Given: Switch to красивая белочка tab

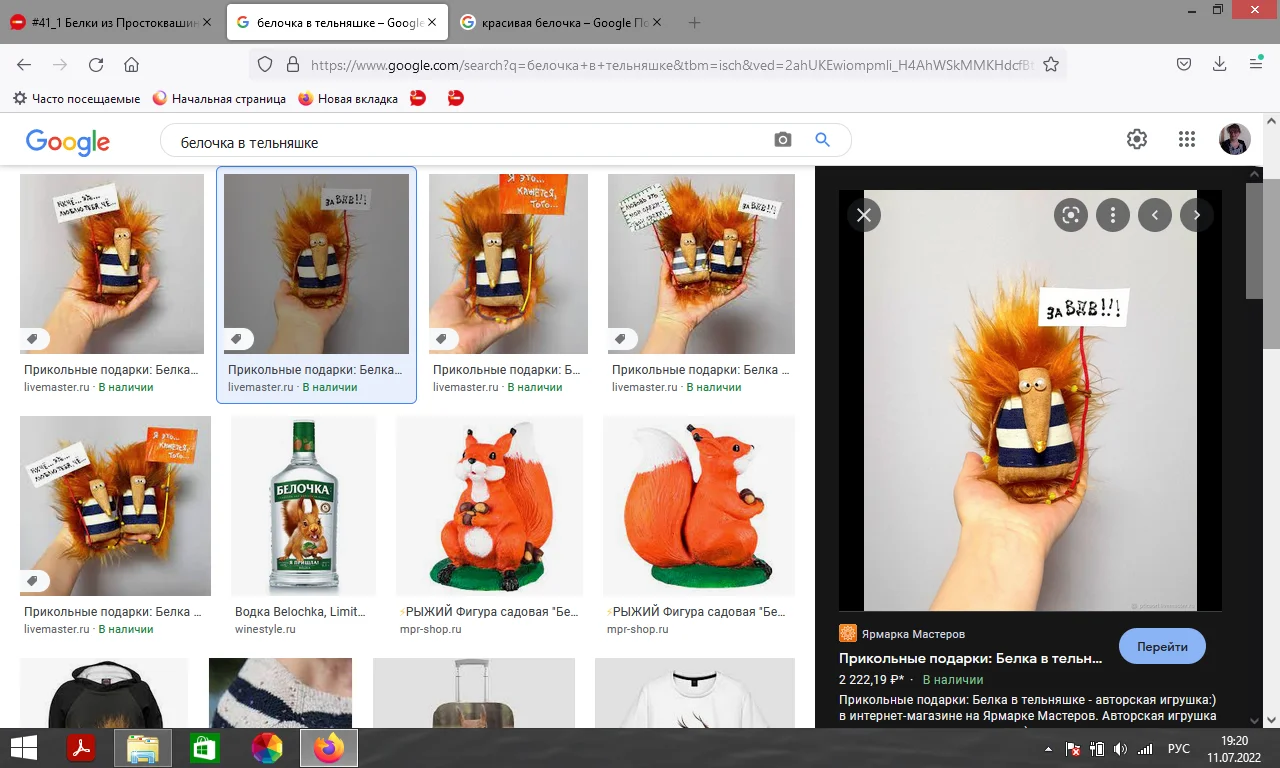Looking at the screenshot, I should pyautogui.click(x=562, y=22).
